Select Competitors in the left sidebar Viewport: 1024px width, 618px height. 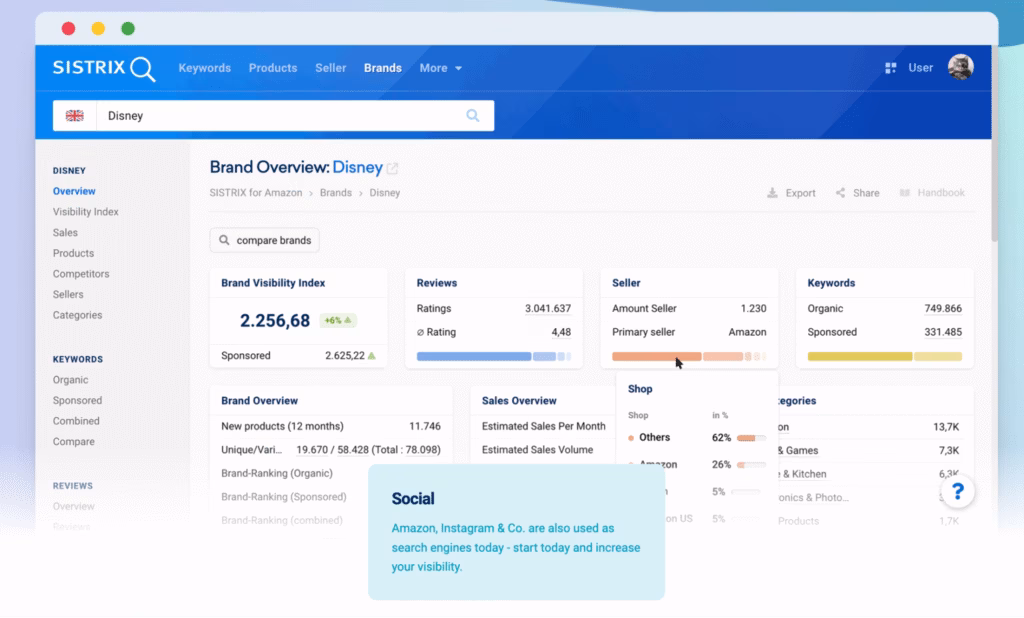(x=81, y=274)
